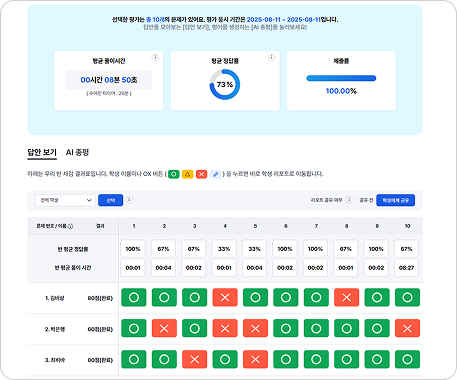The width and height of the screenshot is (457, 380).
Task: Click question 4 class average 33% cell
Action: pos(224,249)
